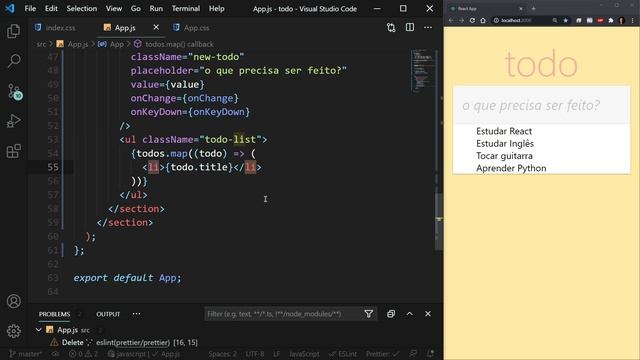640x360 pixels.
Task: Click the UTF-8 encoding status item
Action: [255, 354]
